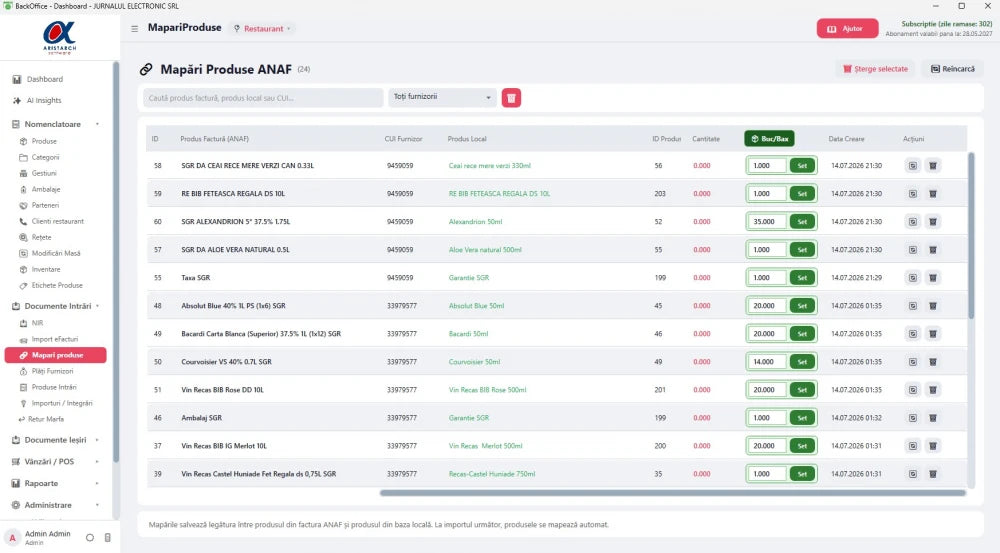Screen dimensions: 1000x553
Task: Click Șterge selectate button
Action: click(875, 69)
